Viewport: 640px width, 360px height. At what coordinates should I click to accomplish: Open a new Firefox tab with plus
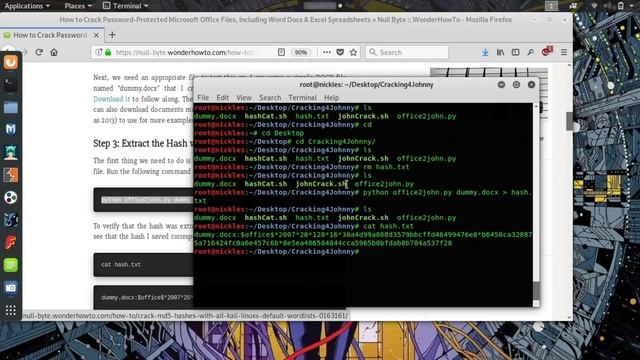pos(112,35)
